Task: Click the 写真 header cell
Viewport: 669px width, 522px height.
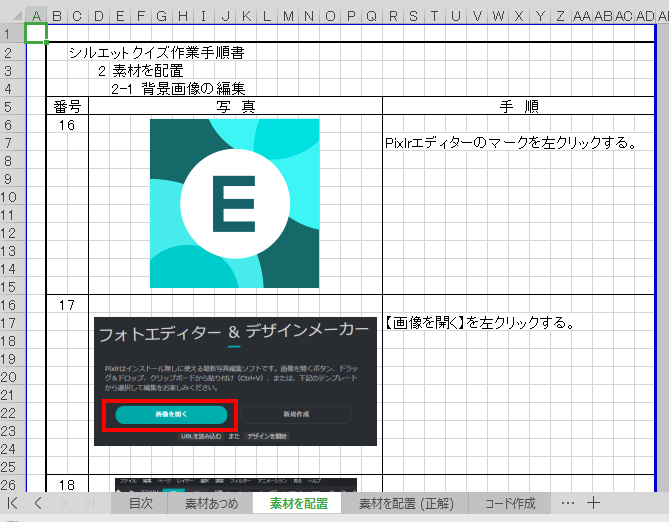Action: tap(236, 106)
